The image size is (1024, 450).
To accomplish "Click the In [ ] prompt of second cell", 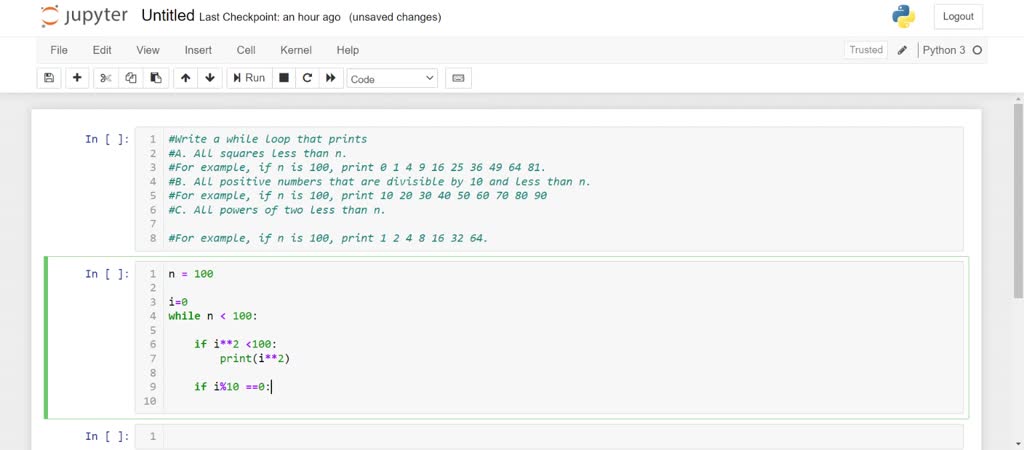I will 107,274.
